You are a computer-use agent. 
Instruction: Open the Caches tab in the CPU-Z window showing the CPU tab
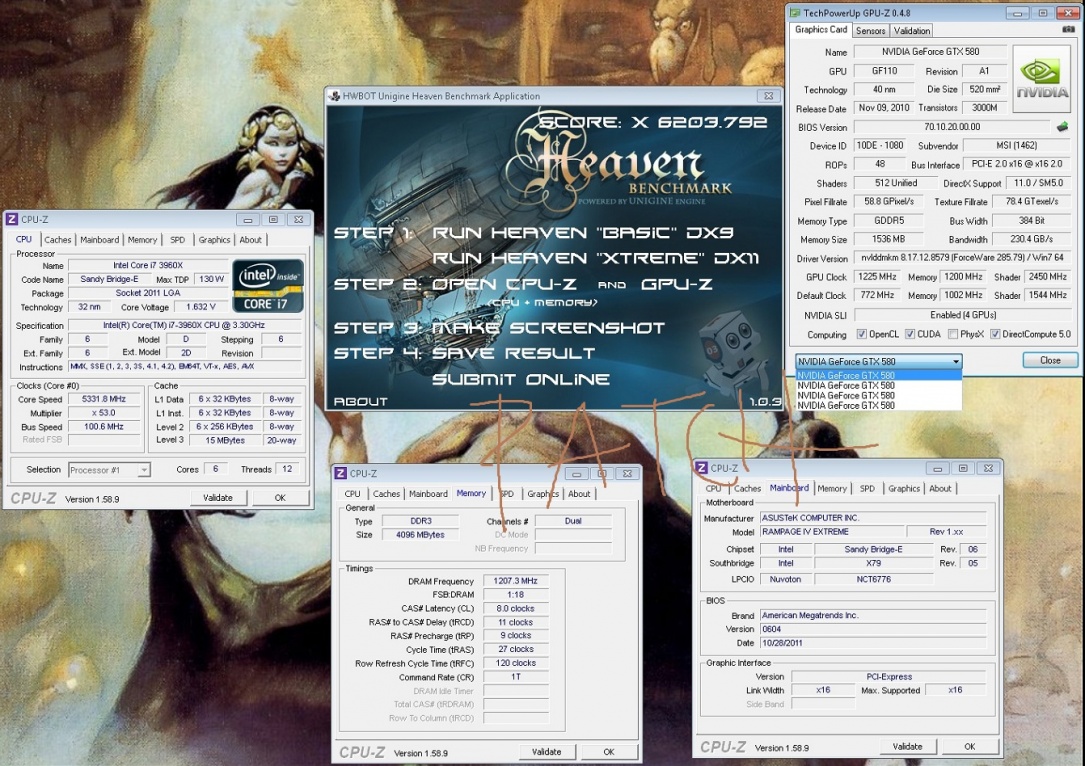tap(58, 240)
